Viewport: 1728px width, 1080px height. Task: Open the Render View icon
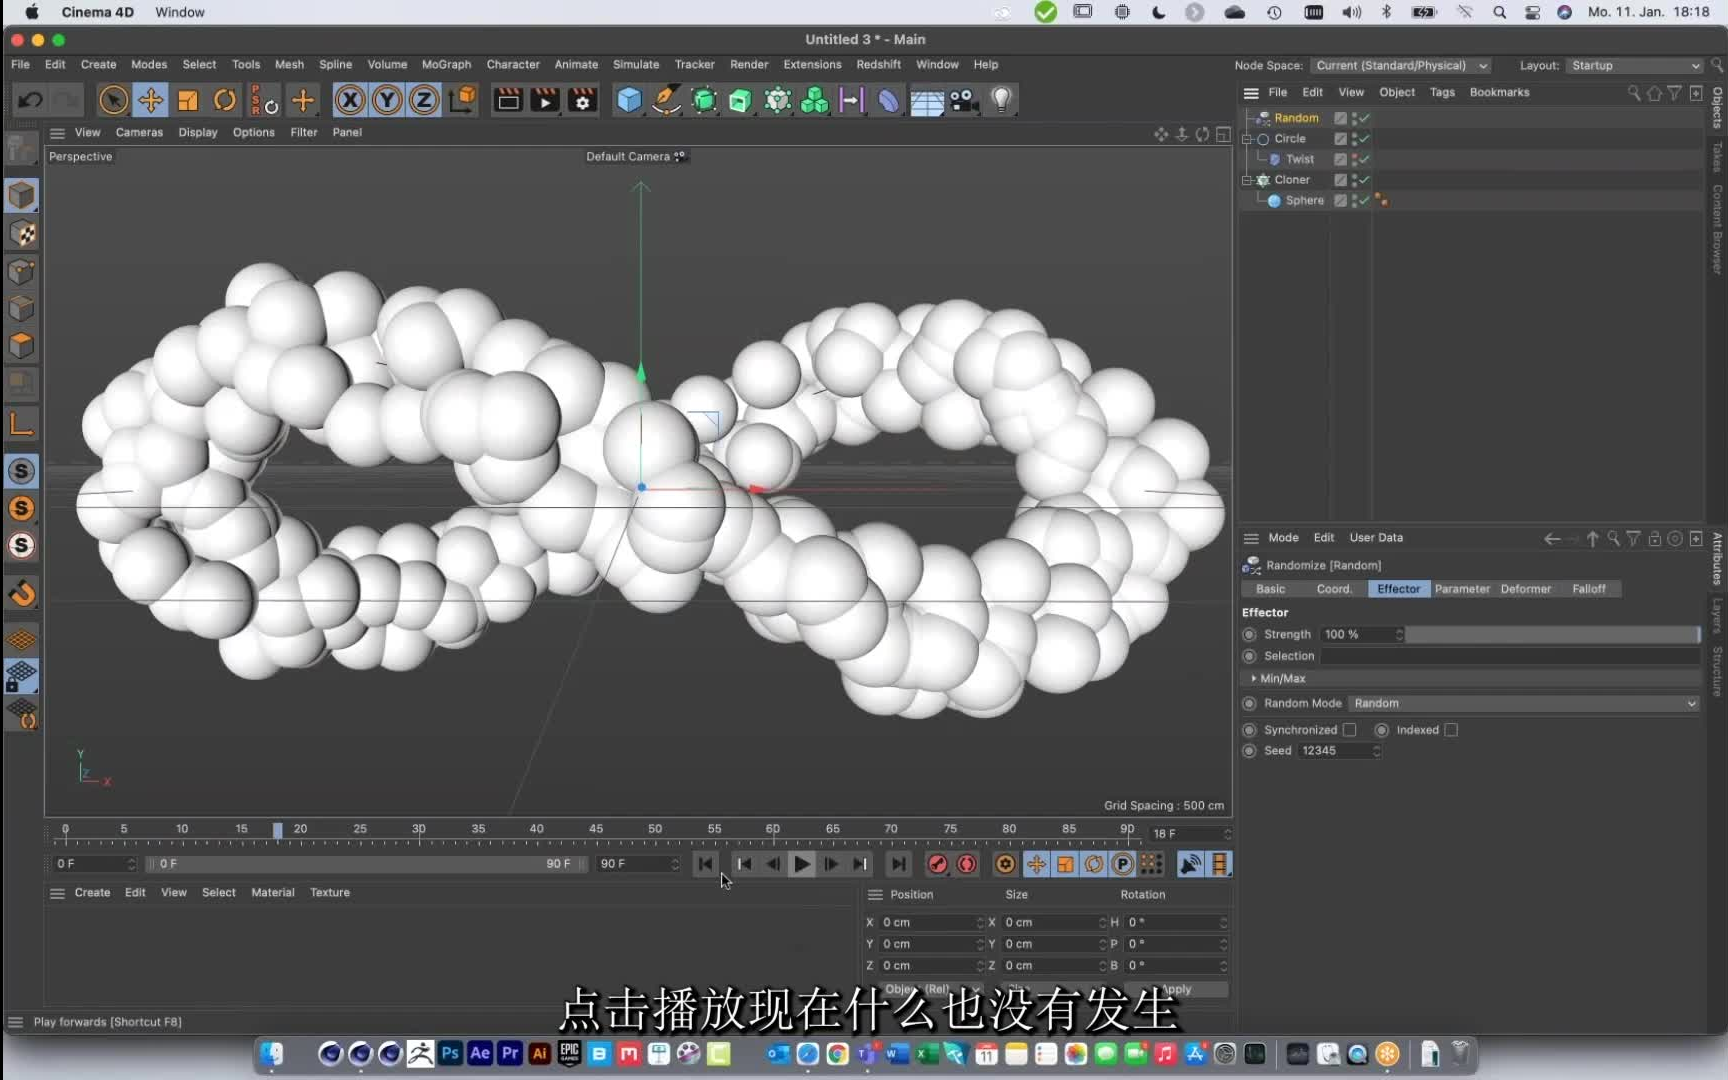pos(506,100)
